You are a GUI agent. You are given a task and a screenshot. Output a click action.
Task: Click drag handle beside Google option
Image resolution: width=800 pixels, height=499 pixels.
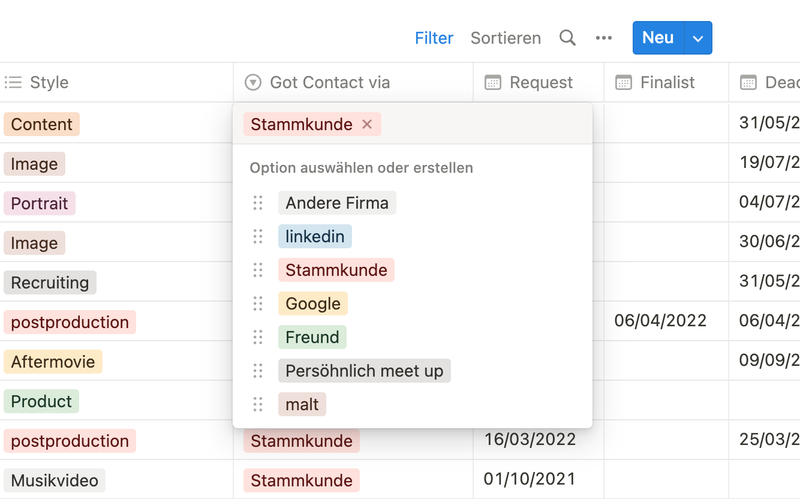click(x=258, y=304)
